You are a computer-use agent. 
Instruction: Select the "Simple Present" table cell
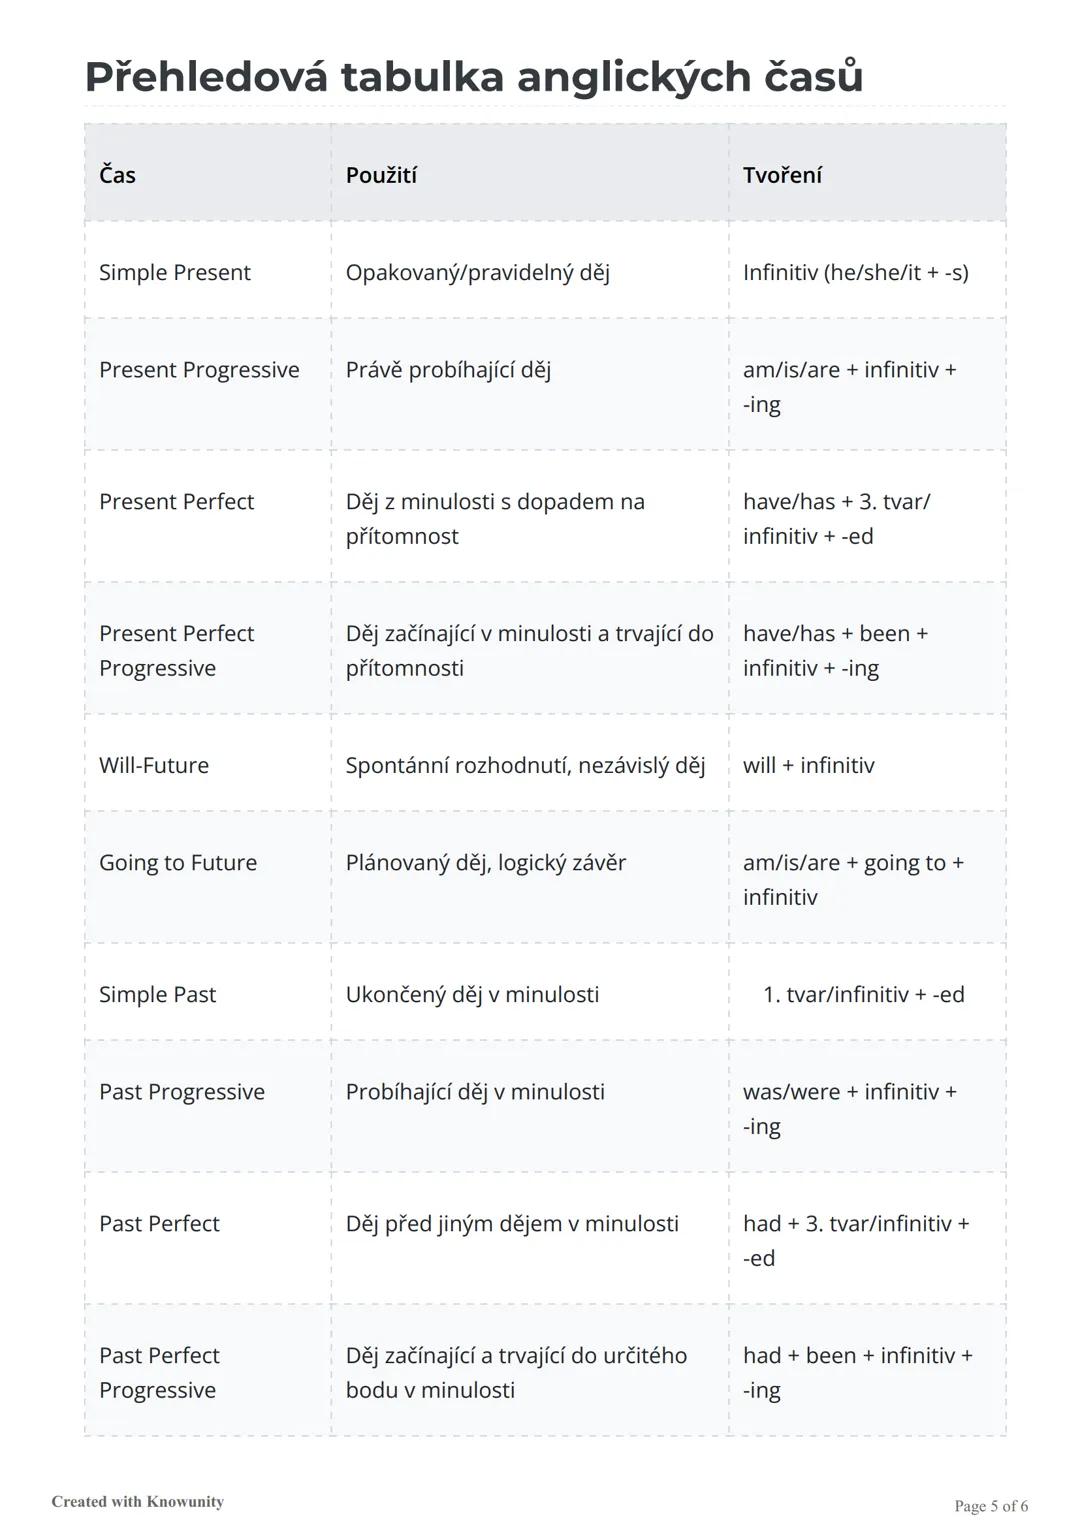pyautogui.click(x=175, y=272)
